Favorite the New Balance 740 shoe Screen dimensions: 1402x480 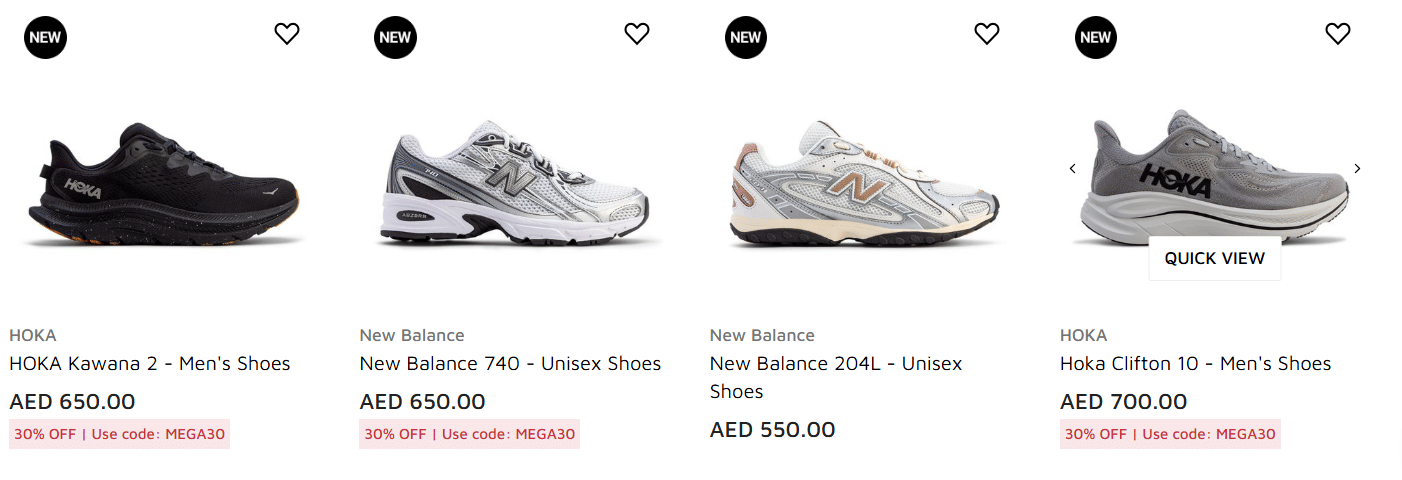(637, 34)
